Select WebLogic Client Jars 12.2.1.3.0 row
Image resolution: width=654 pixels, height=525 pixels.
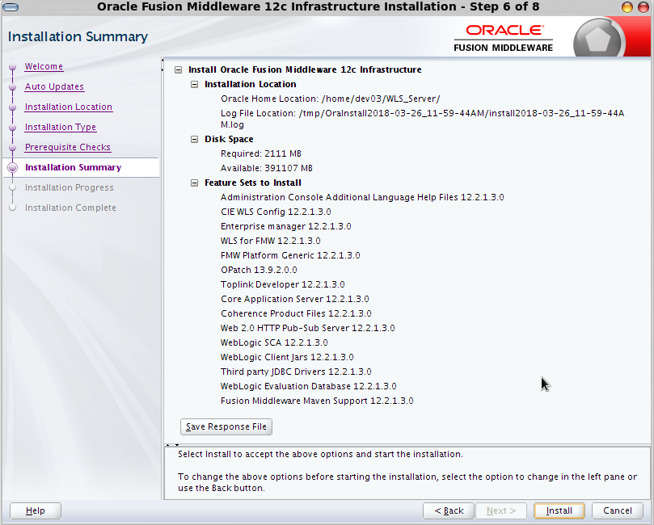tap(287, 357)
